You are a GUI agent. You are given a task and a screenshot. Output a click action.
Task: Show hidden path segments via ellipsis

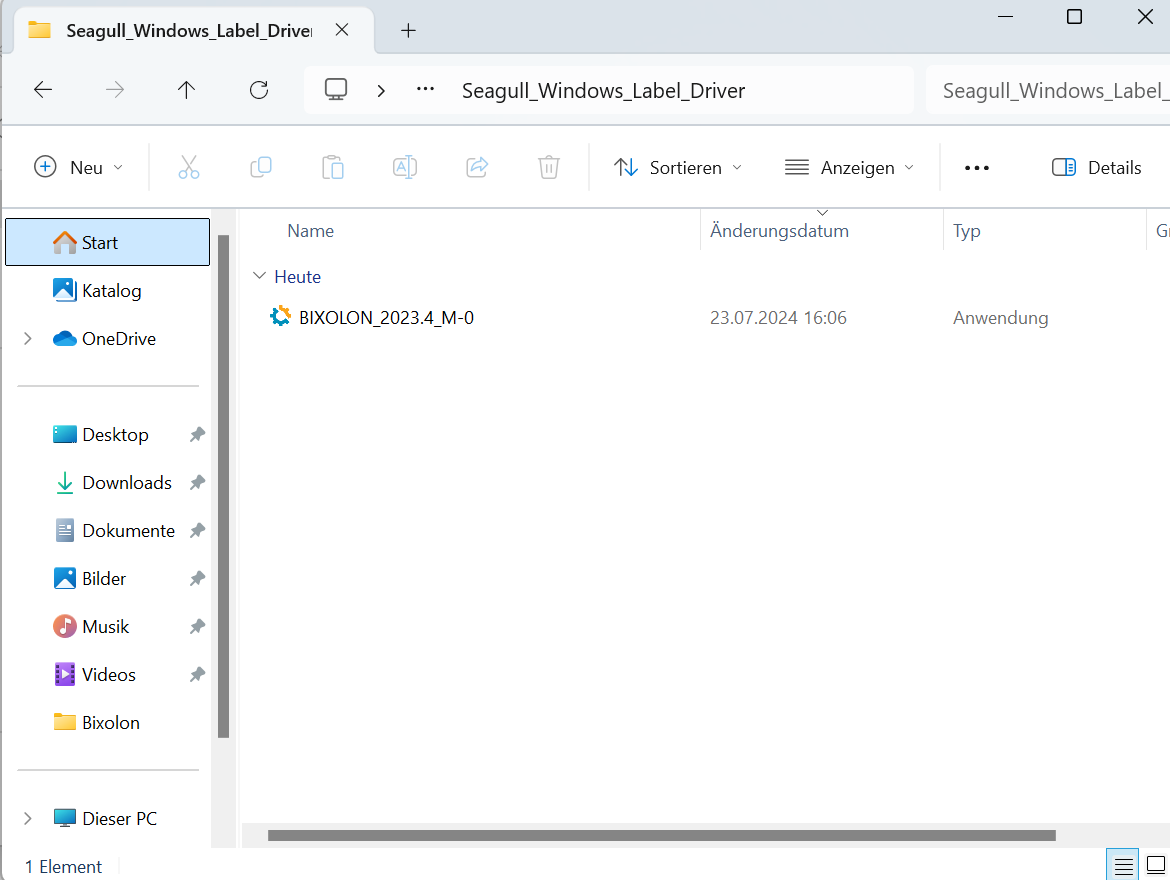tap(425, 90)
